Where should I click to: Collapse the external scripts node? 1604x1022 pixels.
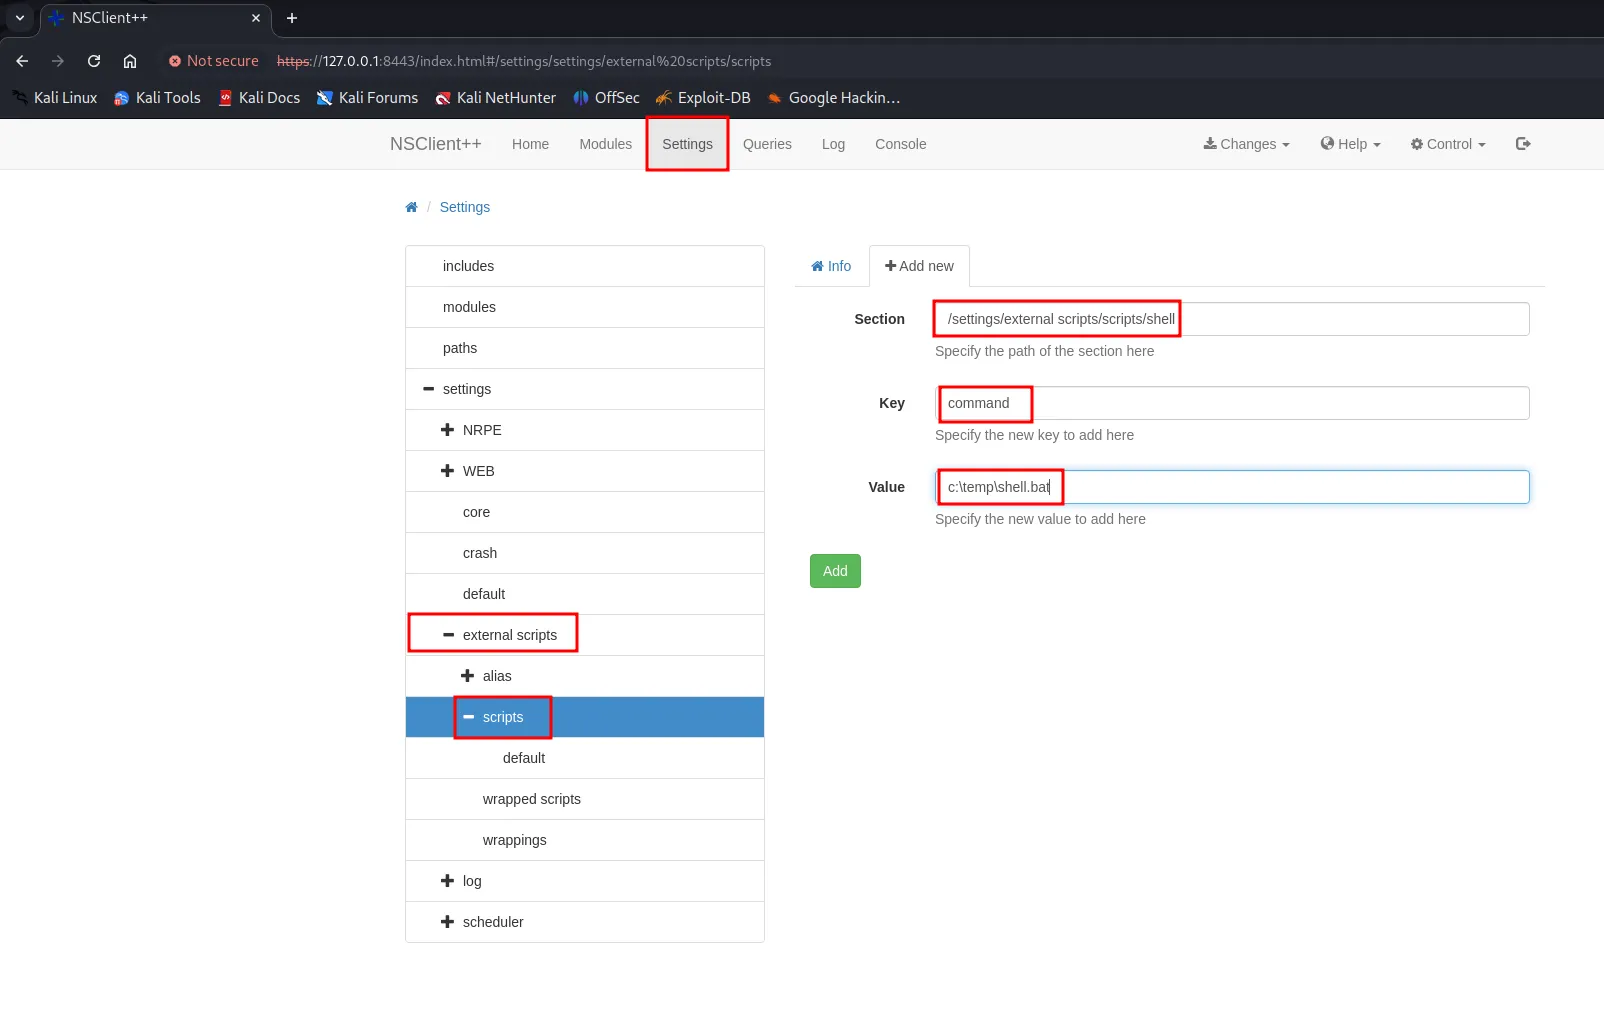click(448, 635)
